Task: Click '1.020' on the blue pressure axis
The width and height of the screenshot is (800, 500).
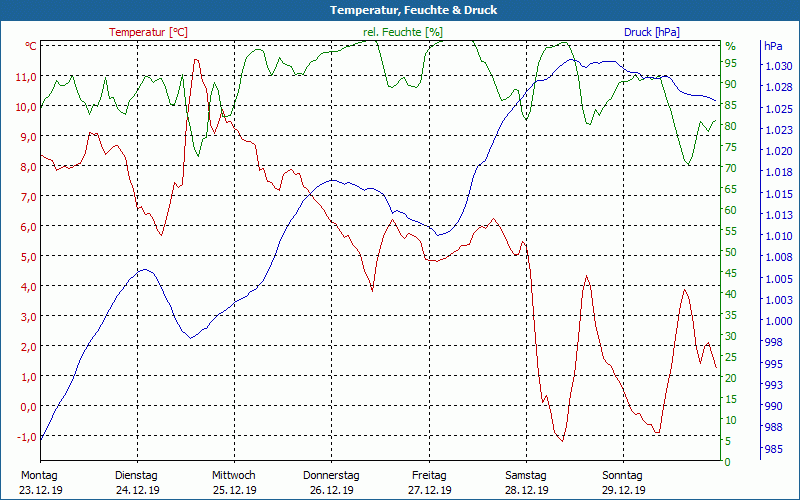Action: tap(779, 151)
